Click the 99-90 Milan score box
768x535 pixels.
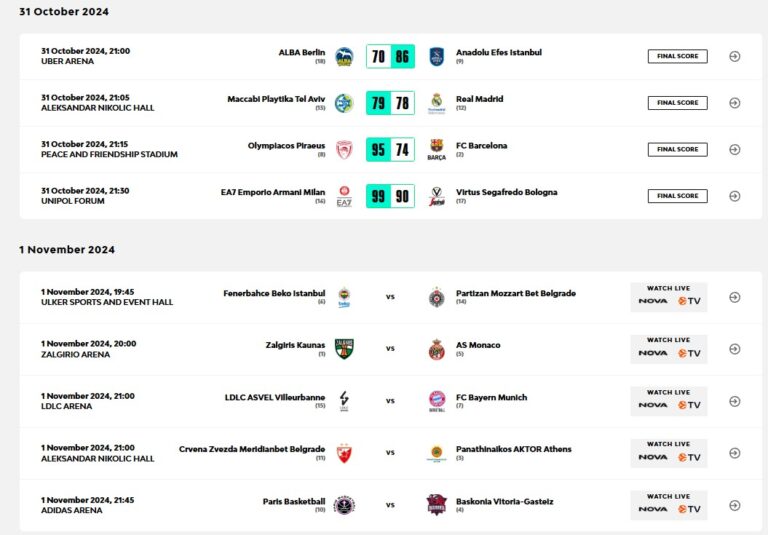390,196
